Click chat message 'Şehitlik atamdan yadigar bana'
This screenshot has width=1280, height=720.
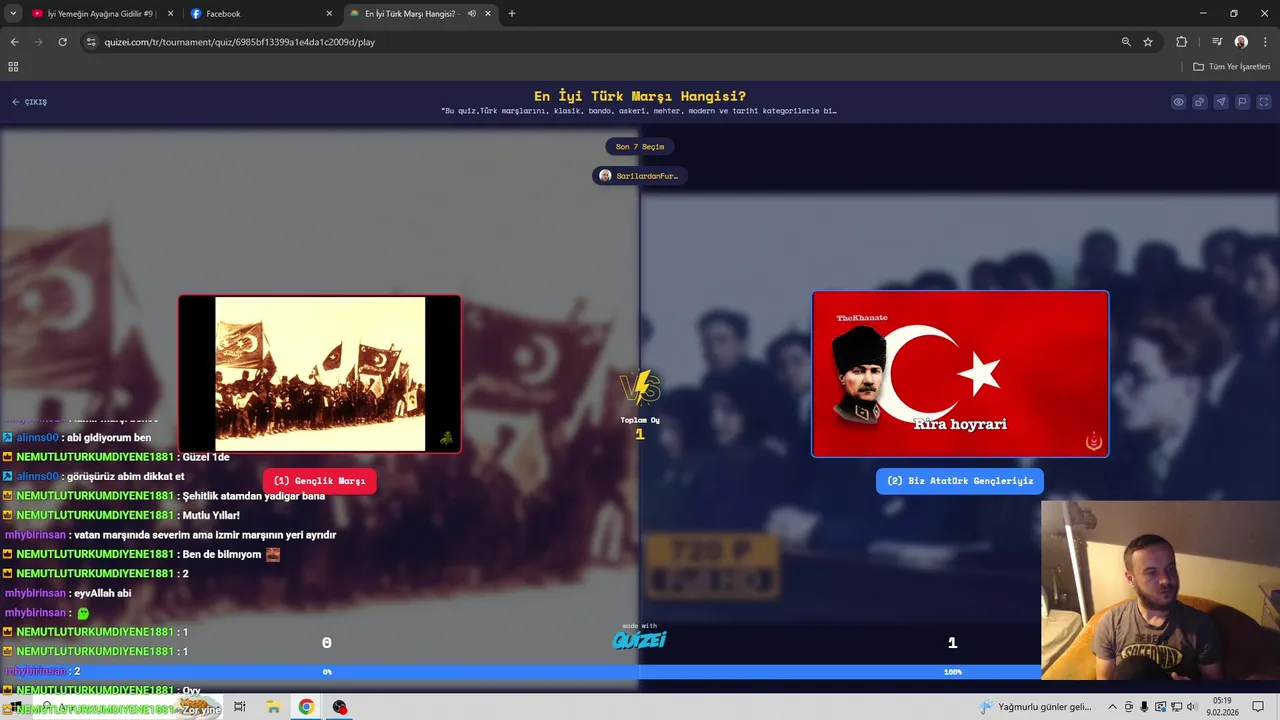[x=254, y=496]
